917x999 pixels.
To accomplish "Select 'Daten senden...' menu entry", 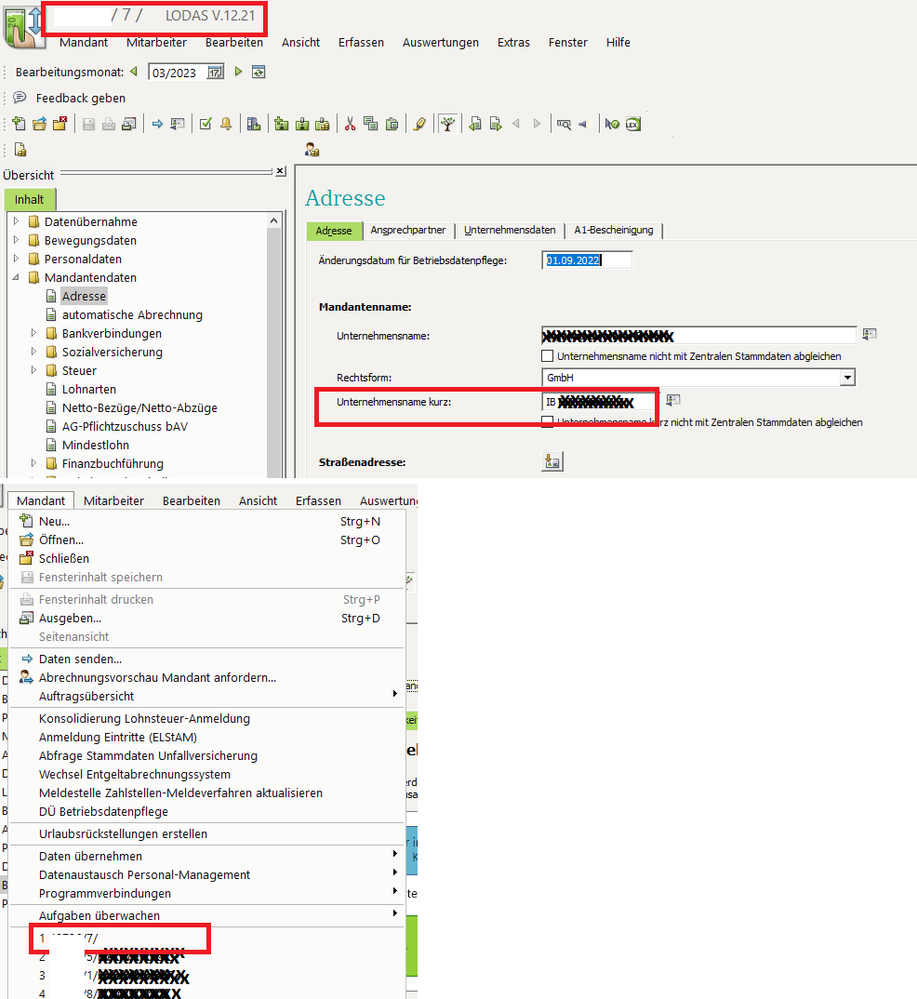I will pyautogui.click(x=80, y=659).
